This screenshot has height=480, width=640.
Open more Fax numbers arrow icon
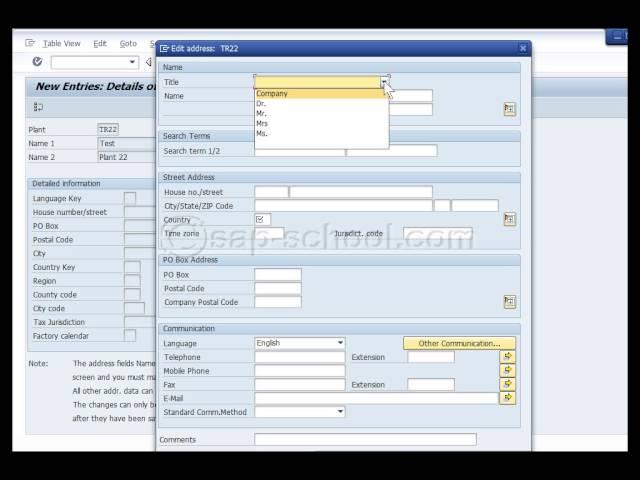tap(507, 384)
